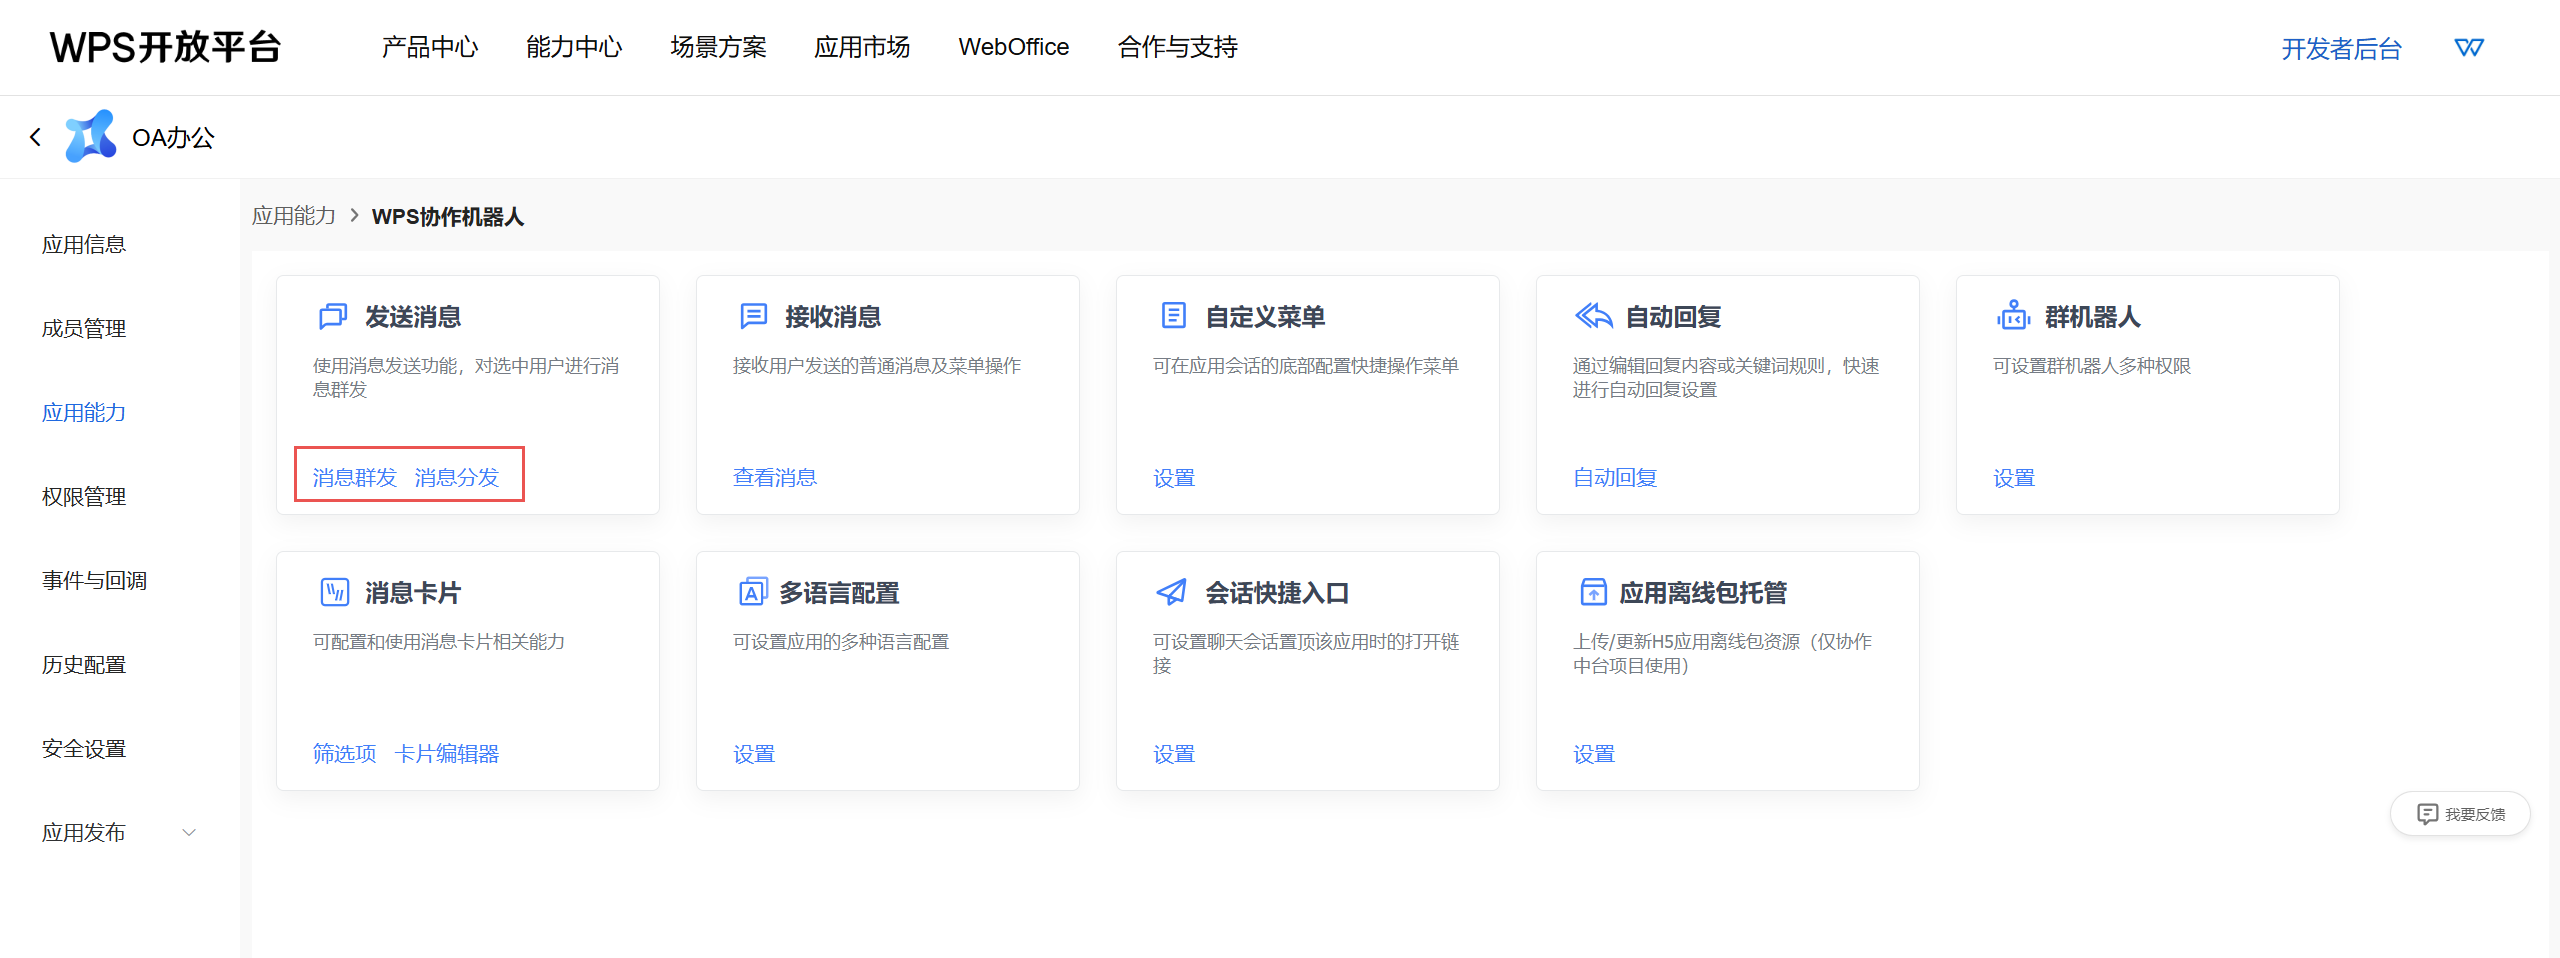Screen dimensions: 2560x958
Task: Click the 接收消息 message icon
Action: 751,316
